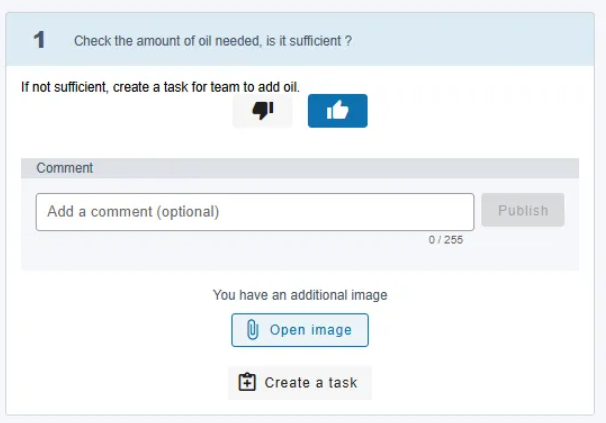Click the clipboard plus icon beside Create a task

247,382
